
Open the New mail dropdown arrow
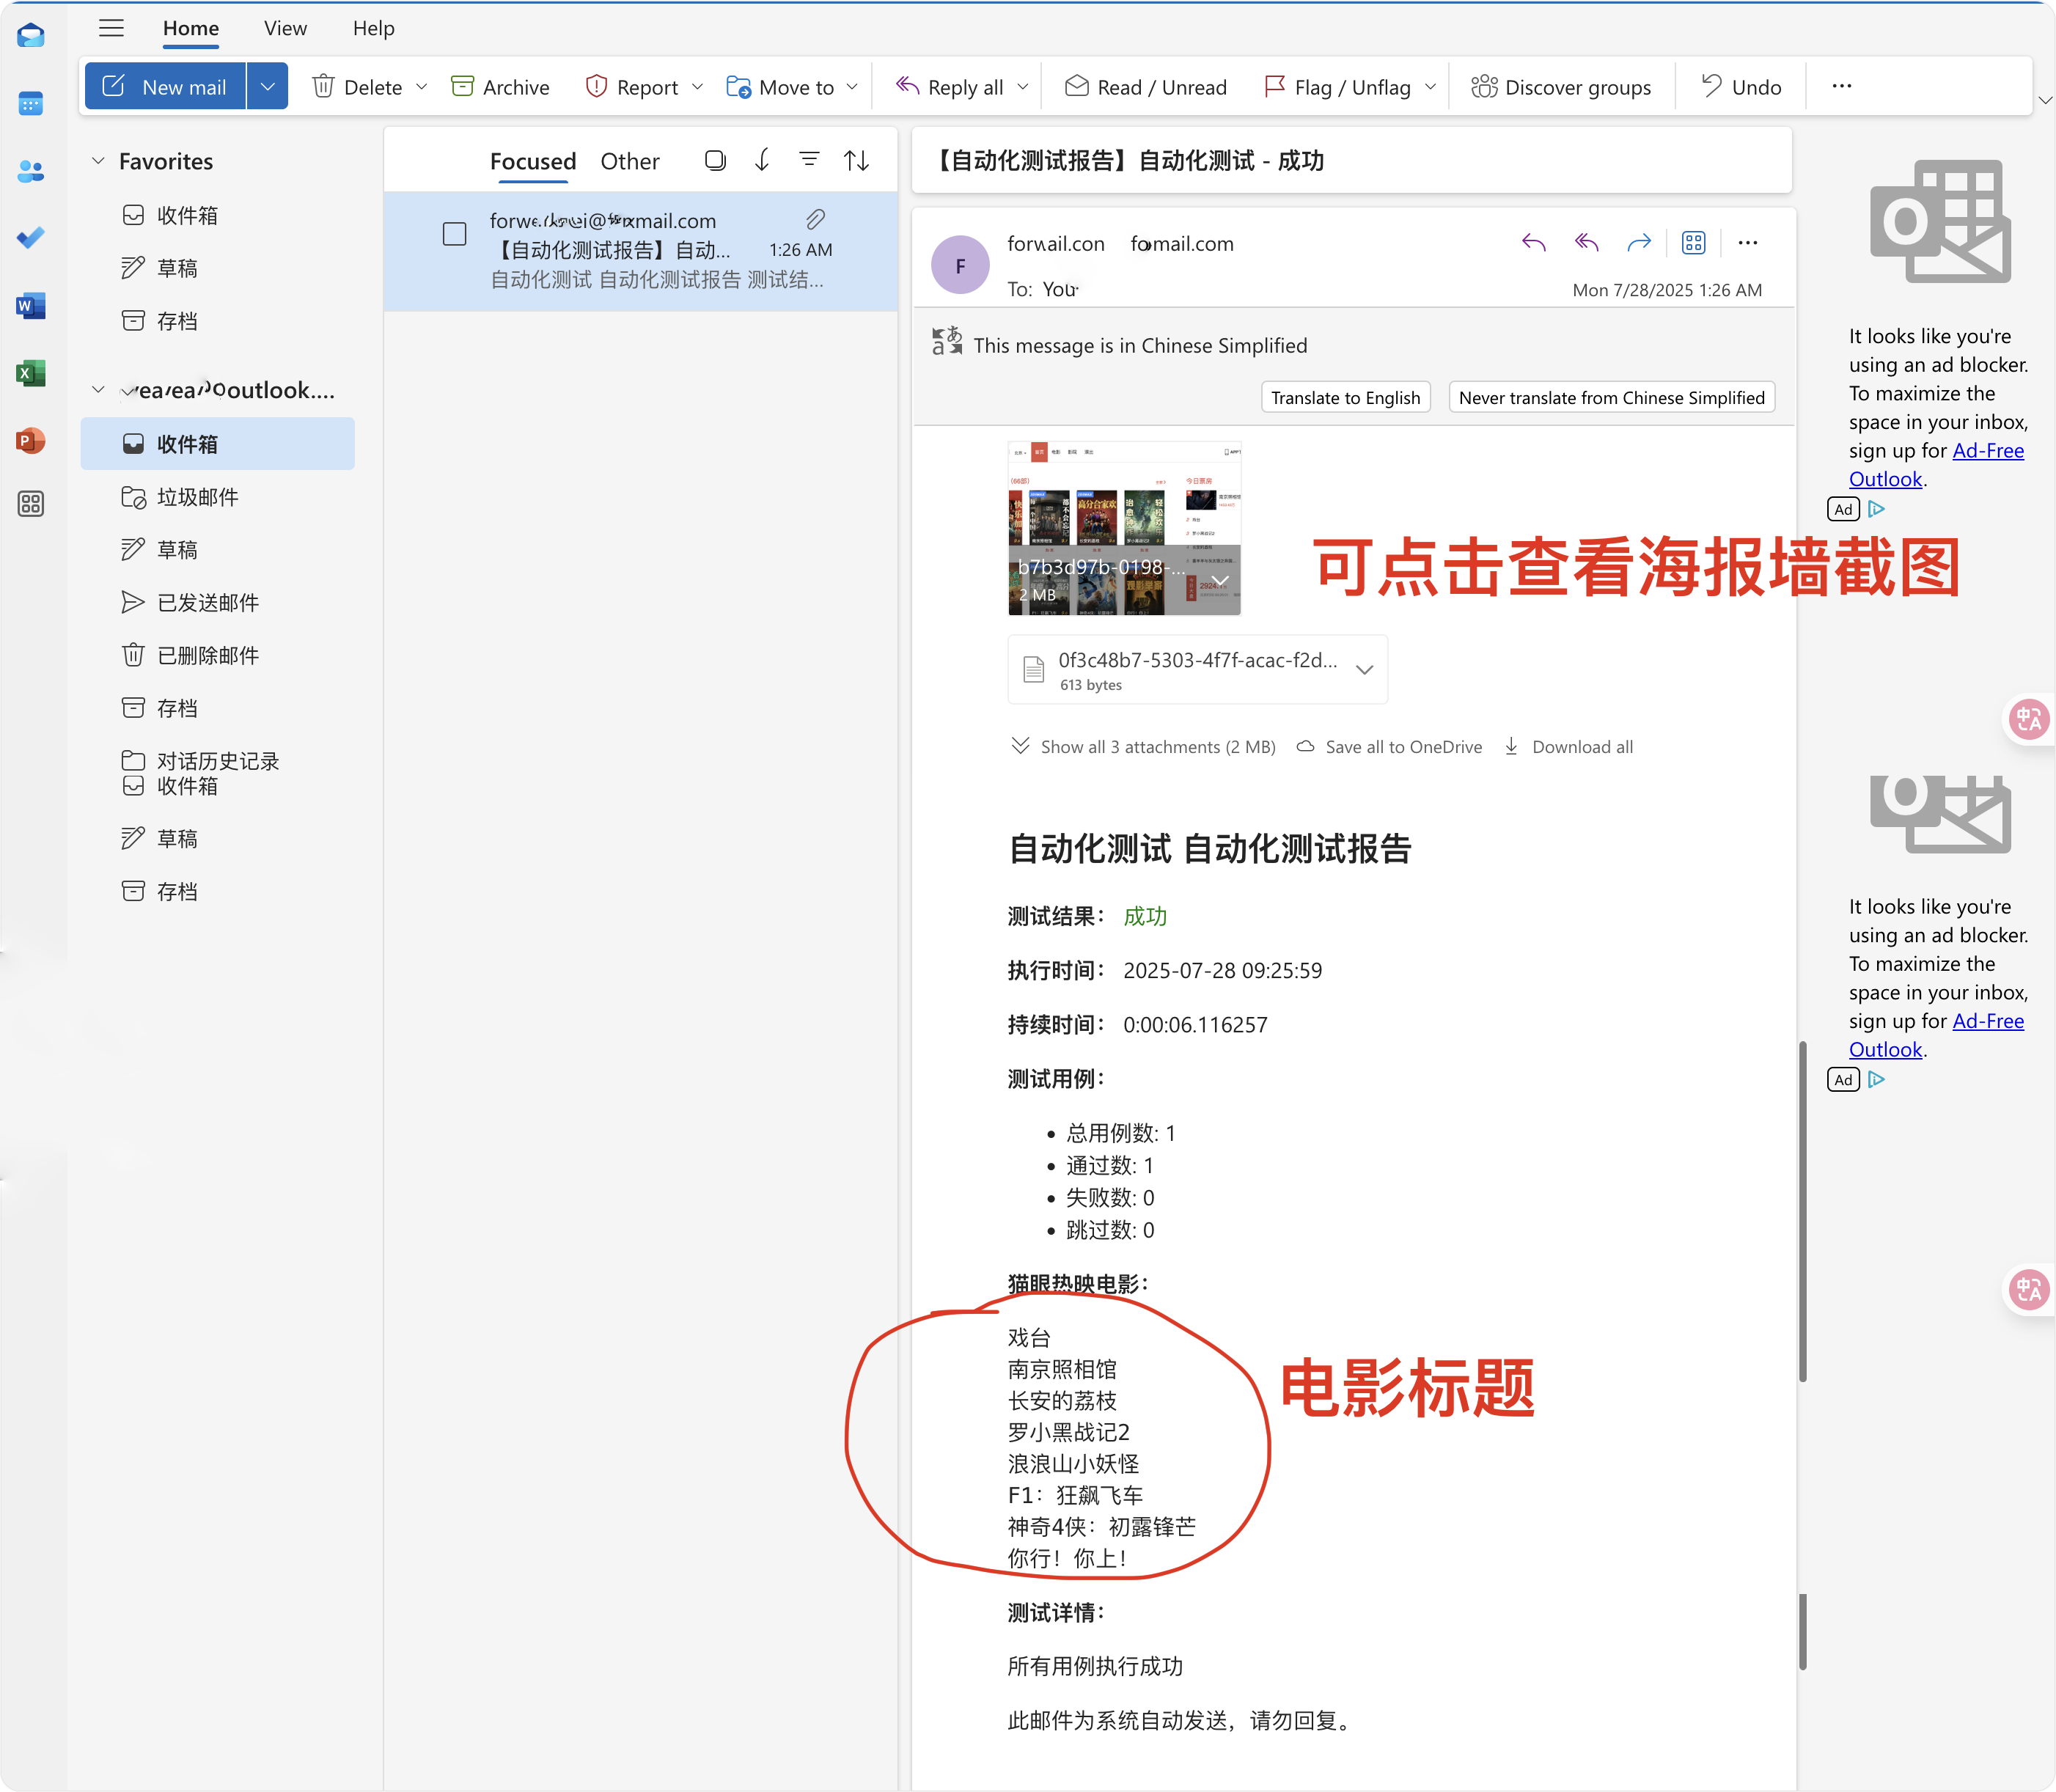pos(267,87)
